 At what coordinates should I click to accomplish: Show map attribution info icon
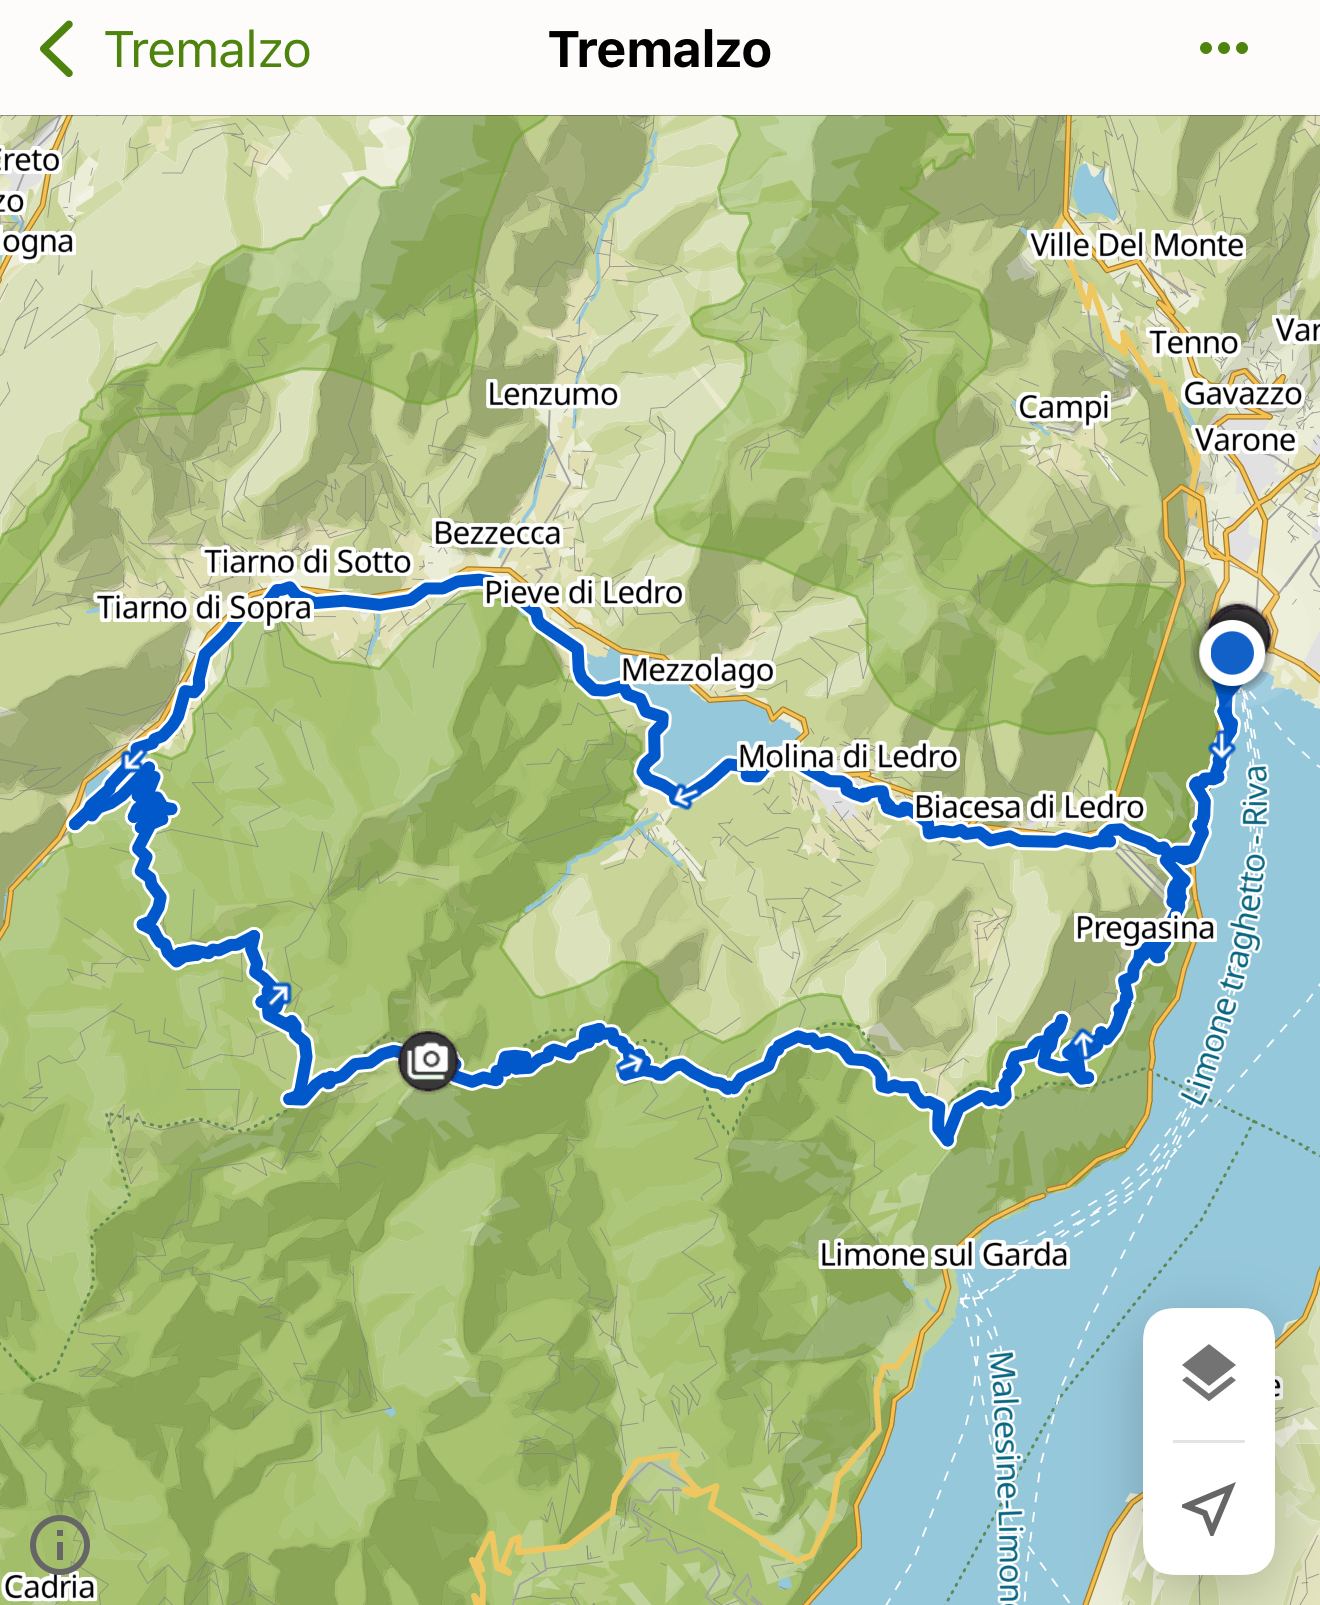pos(59,1545)
